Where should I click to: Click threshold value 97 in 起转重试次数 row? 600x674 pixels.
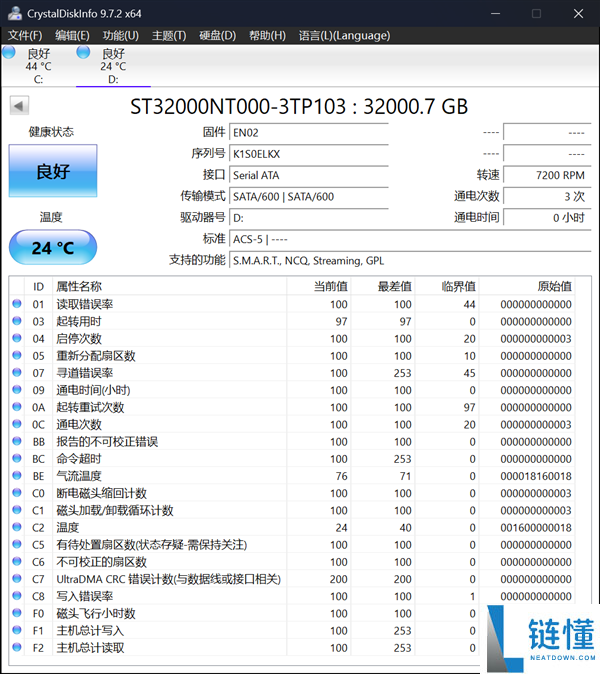(x=469, y=407)
